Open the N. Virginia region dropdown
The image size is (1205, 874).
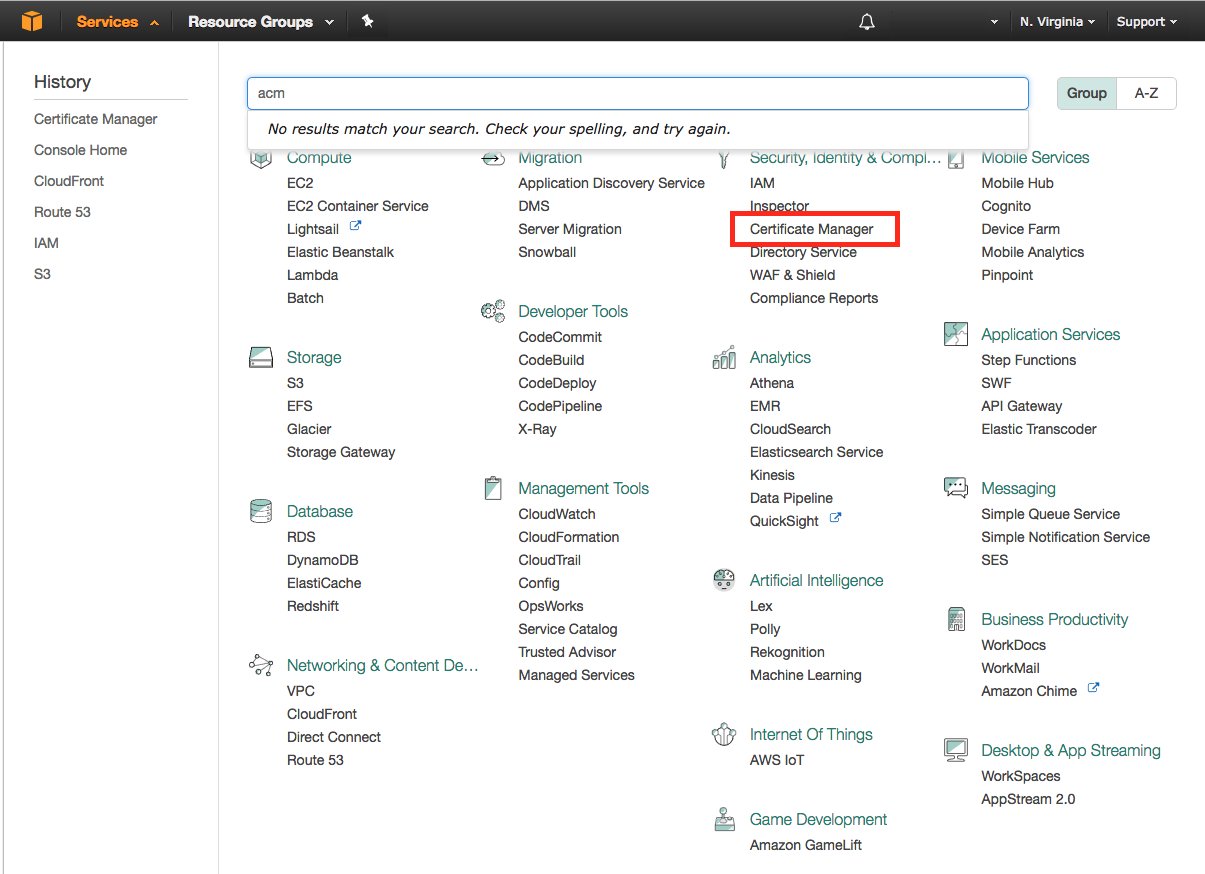(x=1057, y=21)
